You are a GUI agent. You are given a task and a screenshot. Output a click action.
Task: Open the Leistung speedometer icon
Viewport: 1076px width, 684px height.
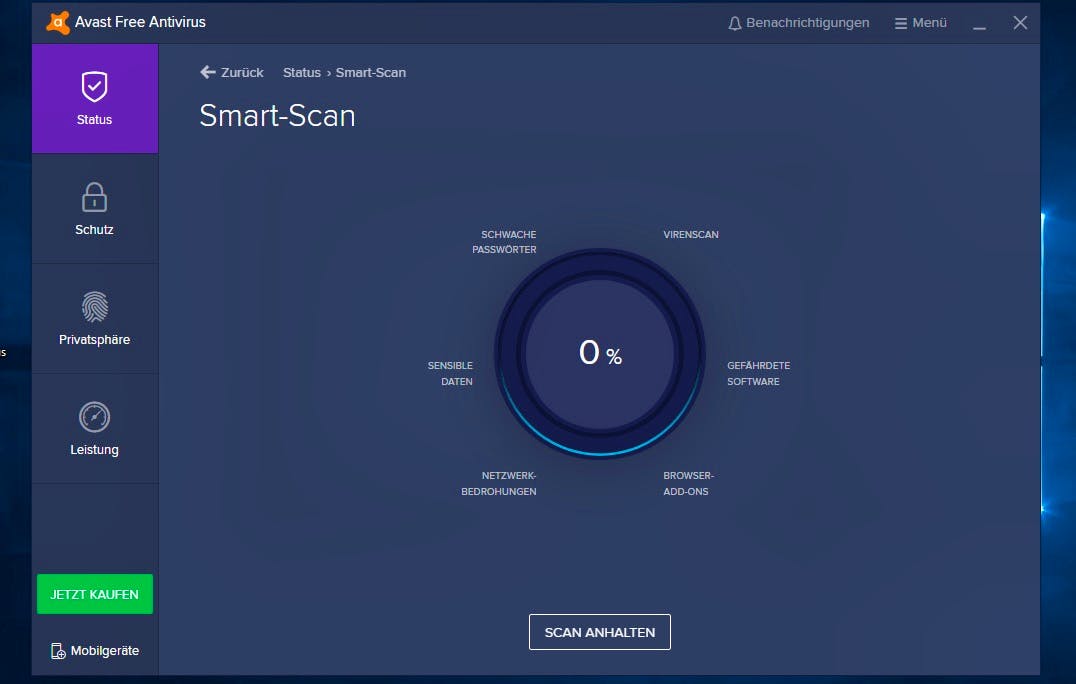click(94, 417)
